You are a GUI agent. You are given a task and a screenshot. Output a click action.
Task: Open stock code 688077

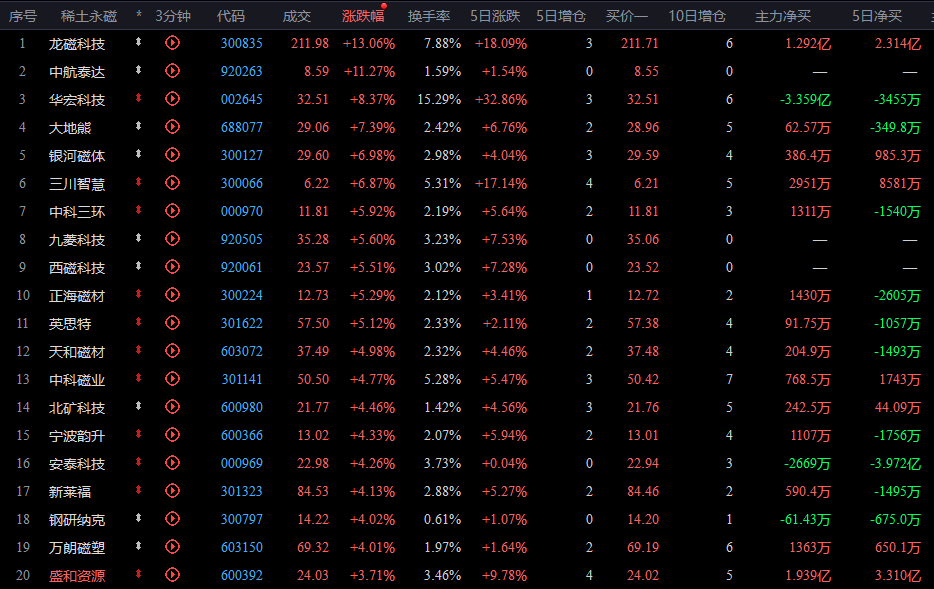241,127
